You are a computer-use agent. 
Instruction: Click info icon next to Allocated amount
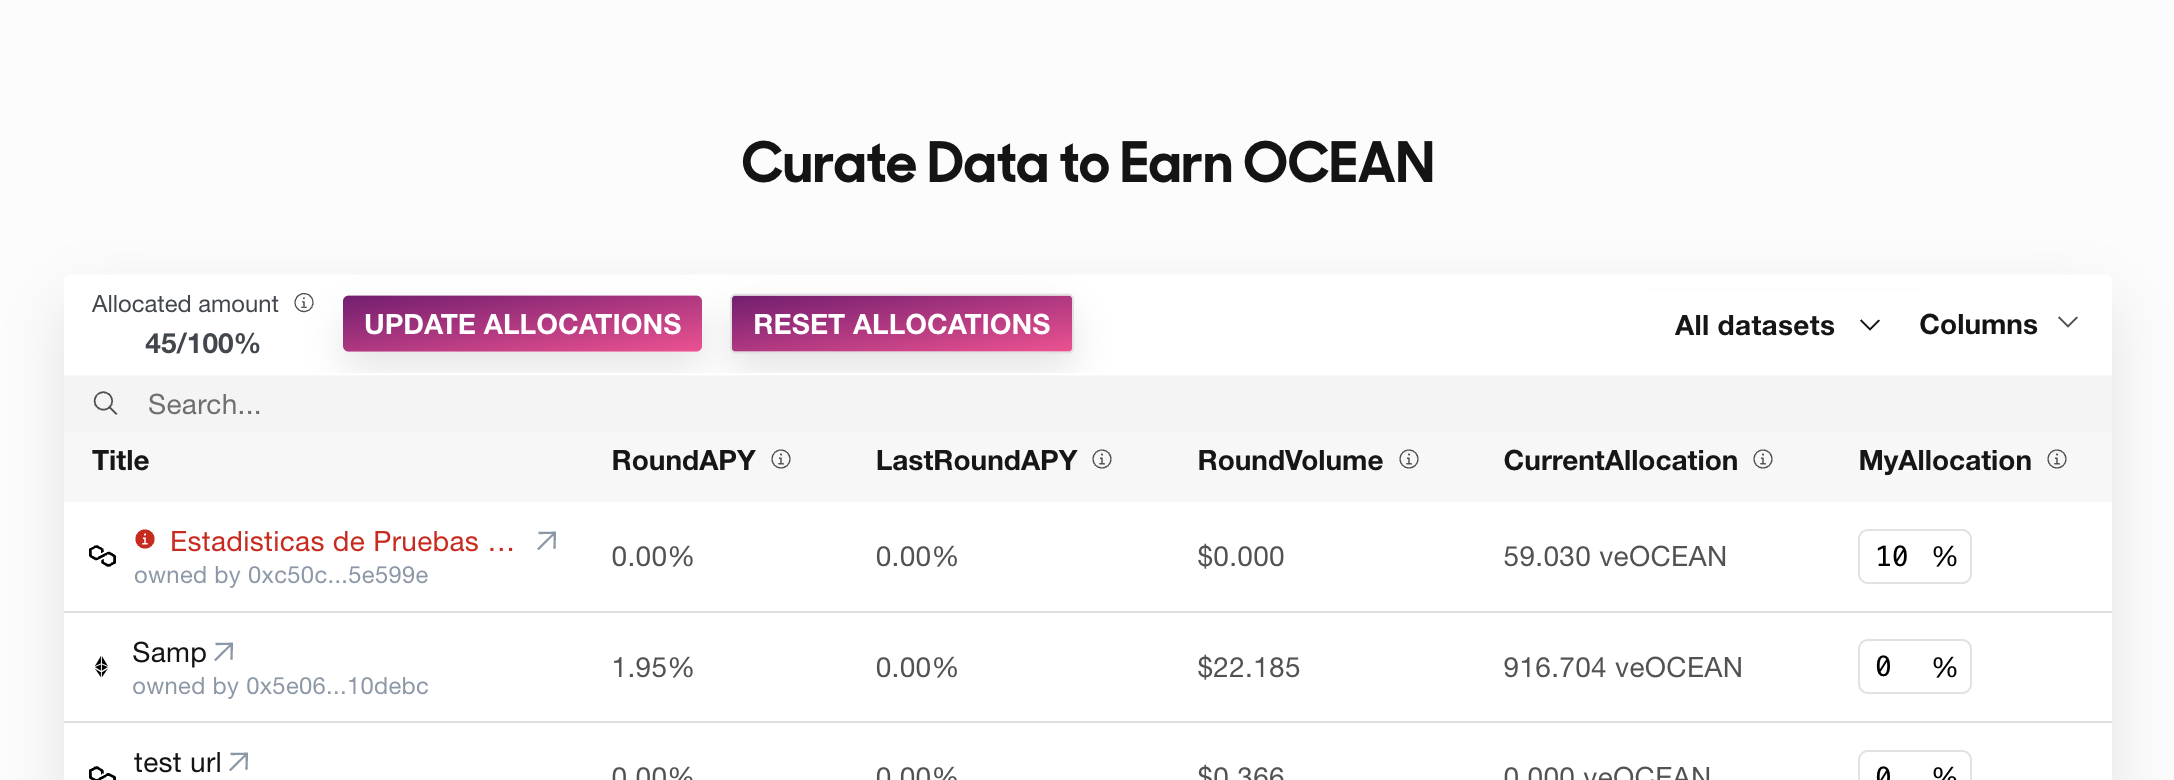pos(304,303)
